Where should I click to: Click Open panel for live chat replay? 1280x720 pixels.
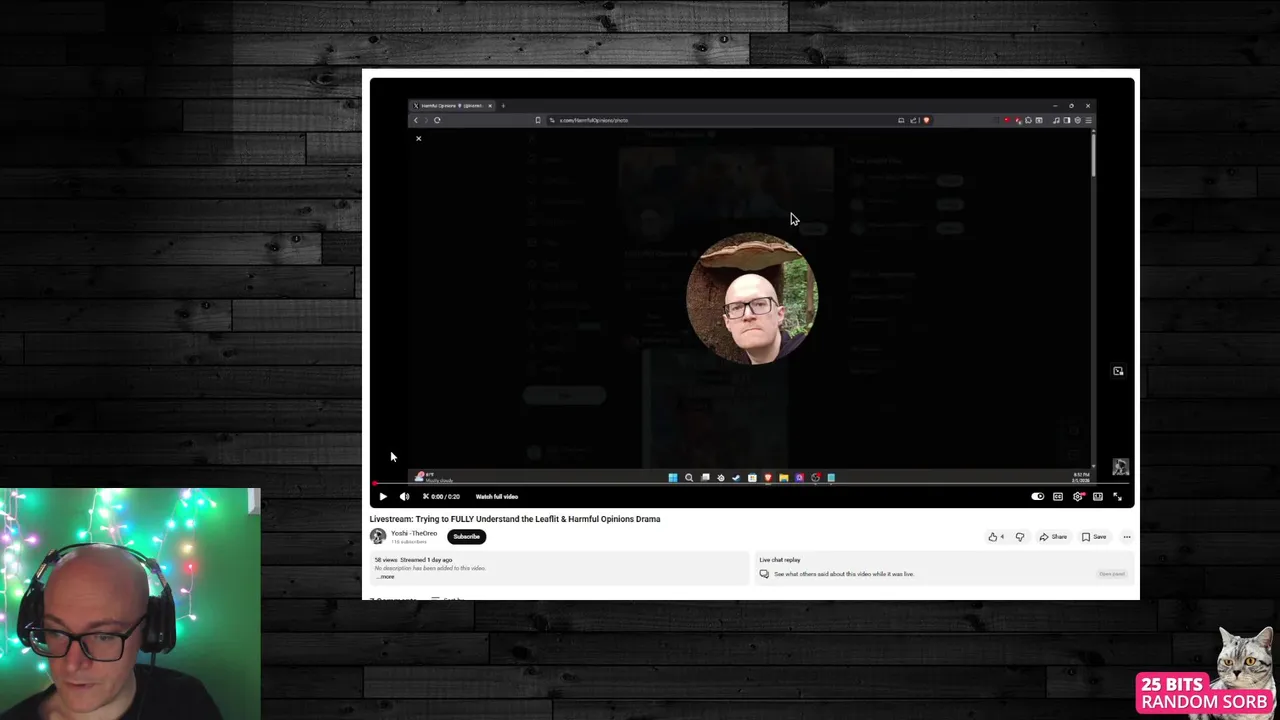[1112, 574]
